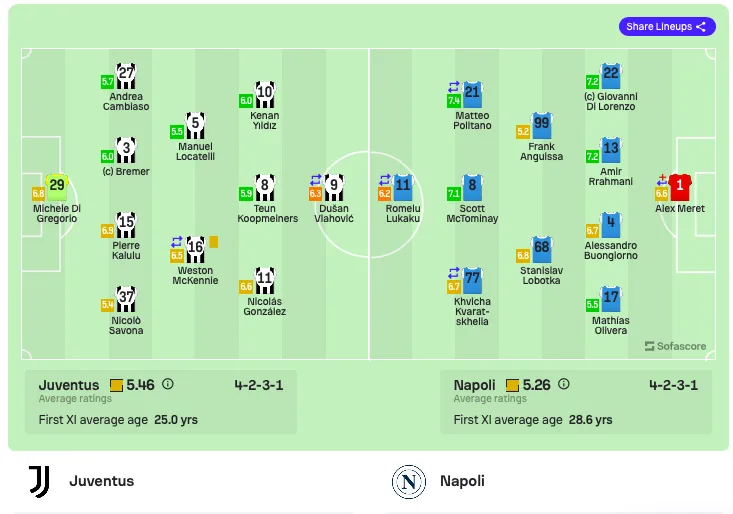Click Michele Di Gregorio's green goalkeeper jersey
Screen dimensions: 733x514
point(57,187)
